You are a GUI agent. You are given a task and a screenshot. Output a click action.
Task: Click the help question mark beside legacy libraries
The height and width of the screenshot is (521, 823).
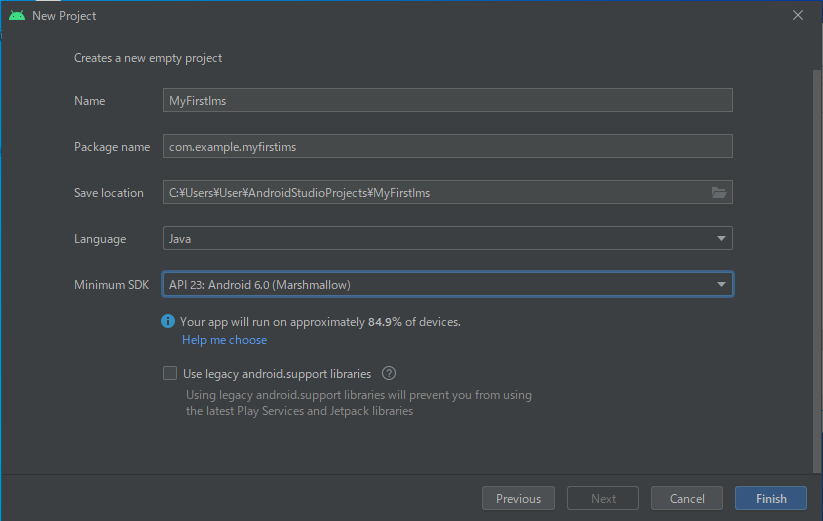click(x=389, y=374)
